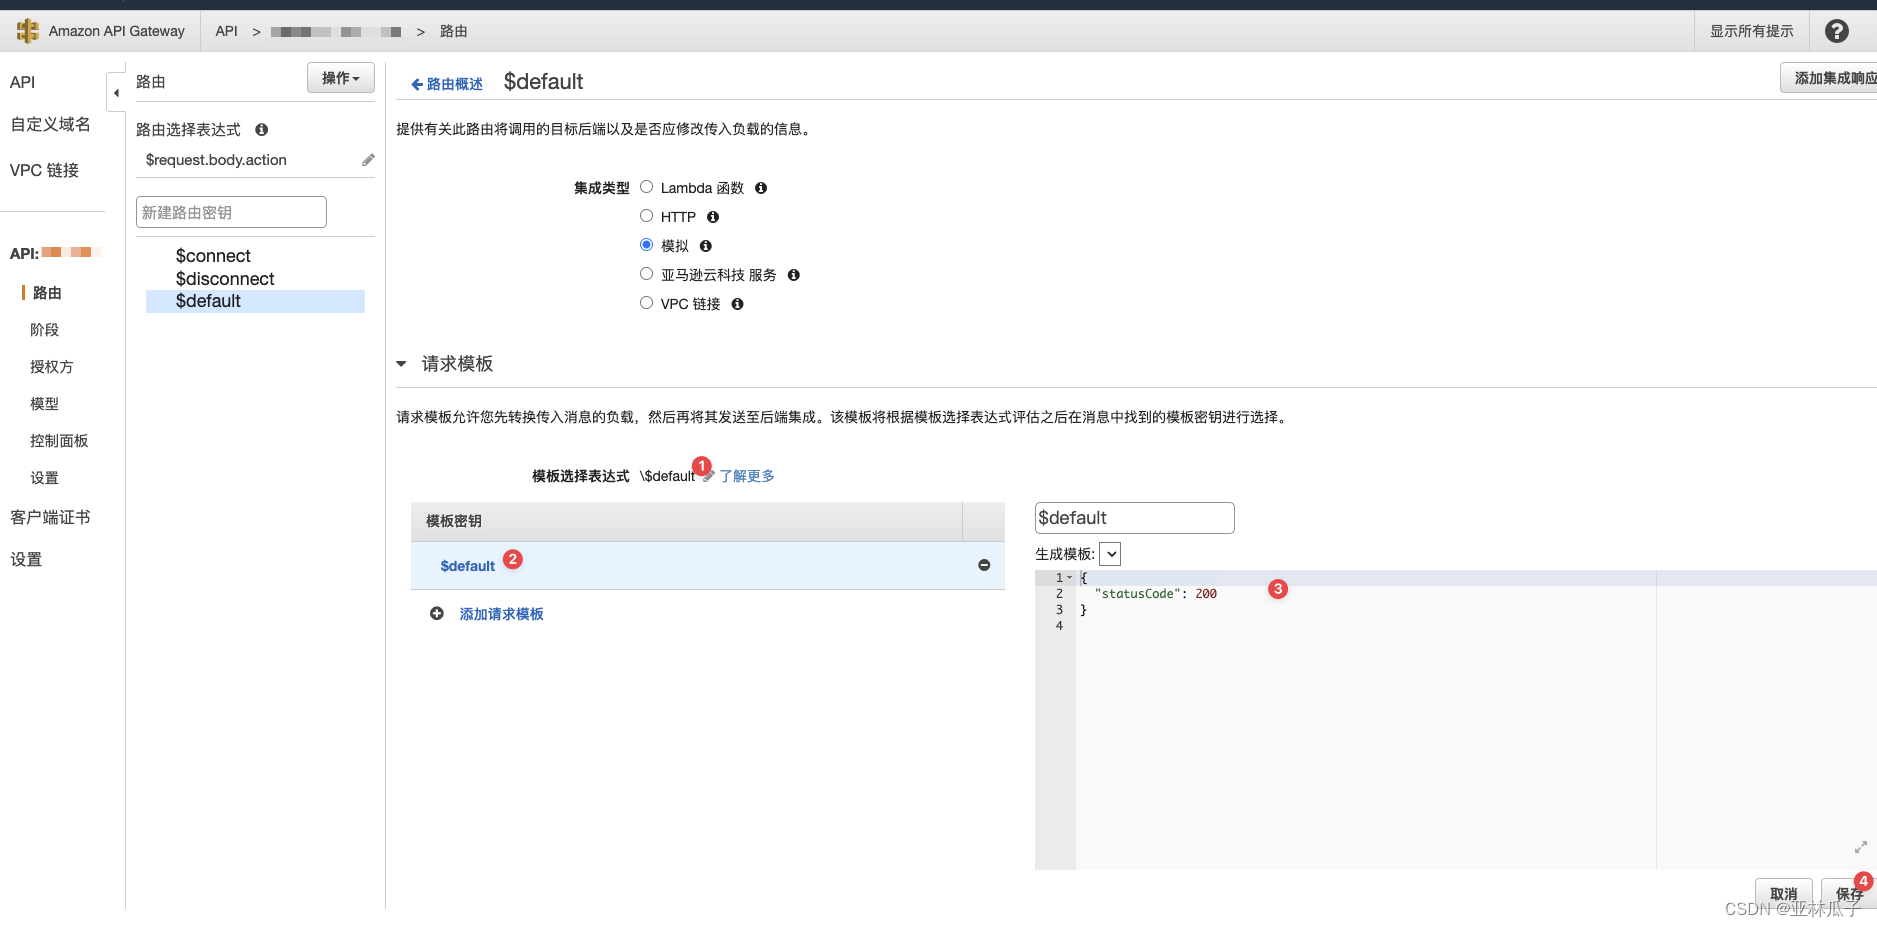The width and height of the screenshot is (1877, 927).
Task: Click the API breadcrumb link
Action: point(227,31)
